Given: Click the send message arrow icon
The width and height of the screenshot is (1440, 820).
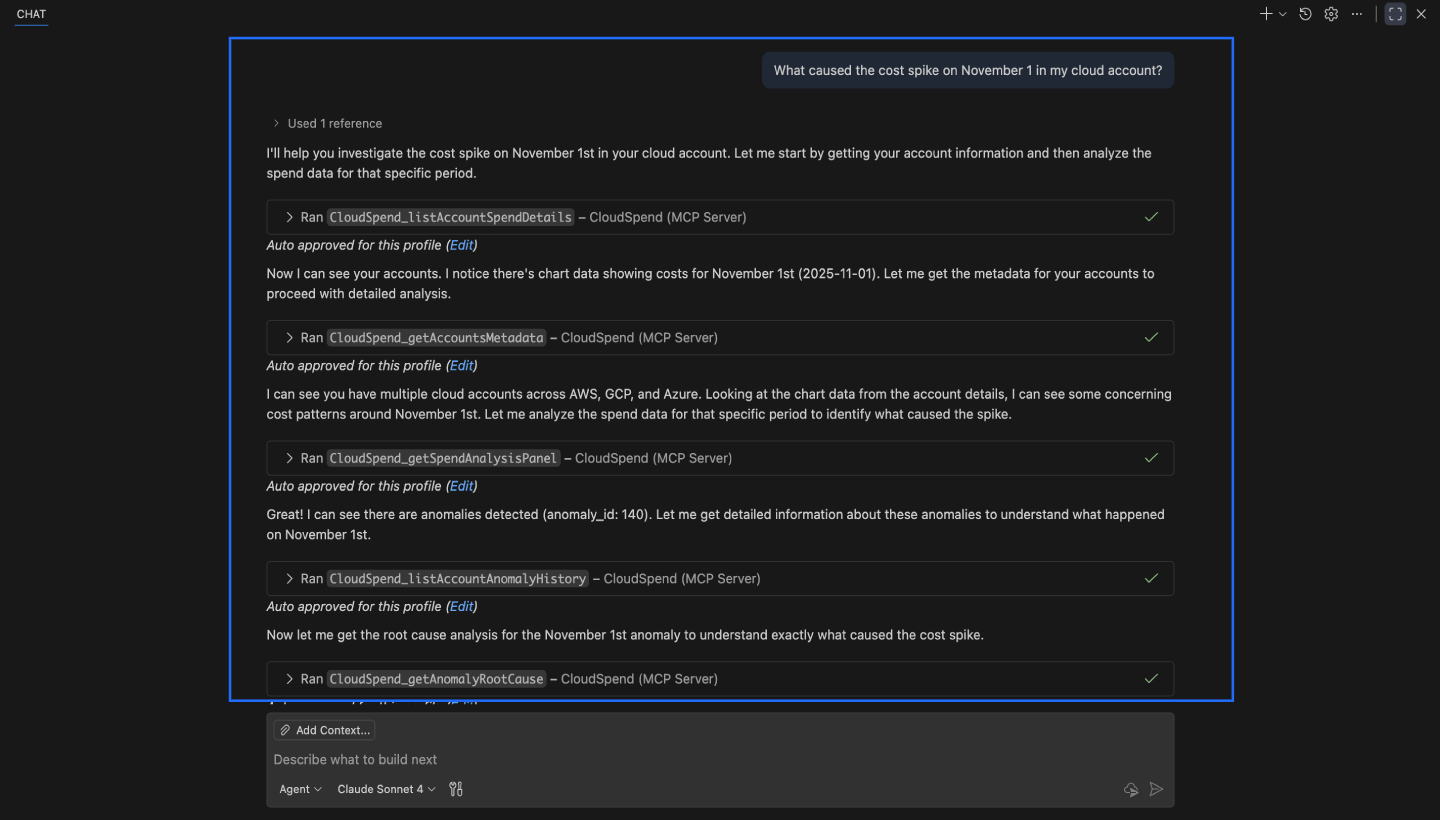Looking at the screenshot, I should 1156,789.
